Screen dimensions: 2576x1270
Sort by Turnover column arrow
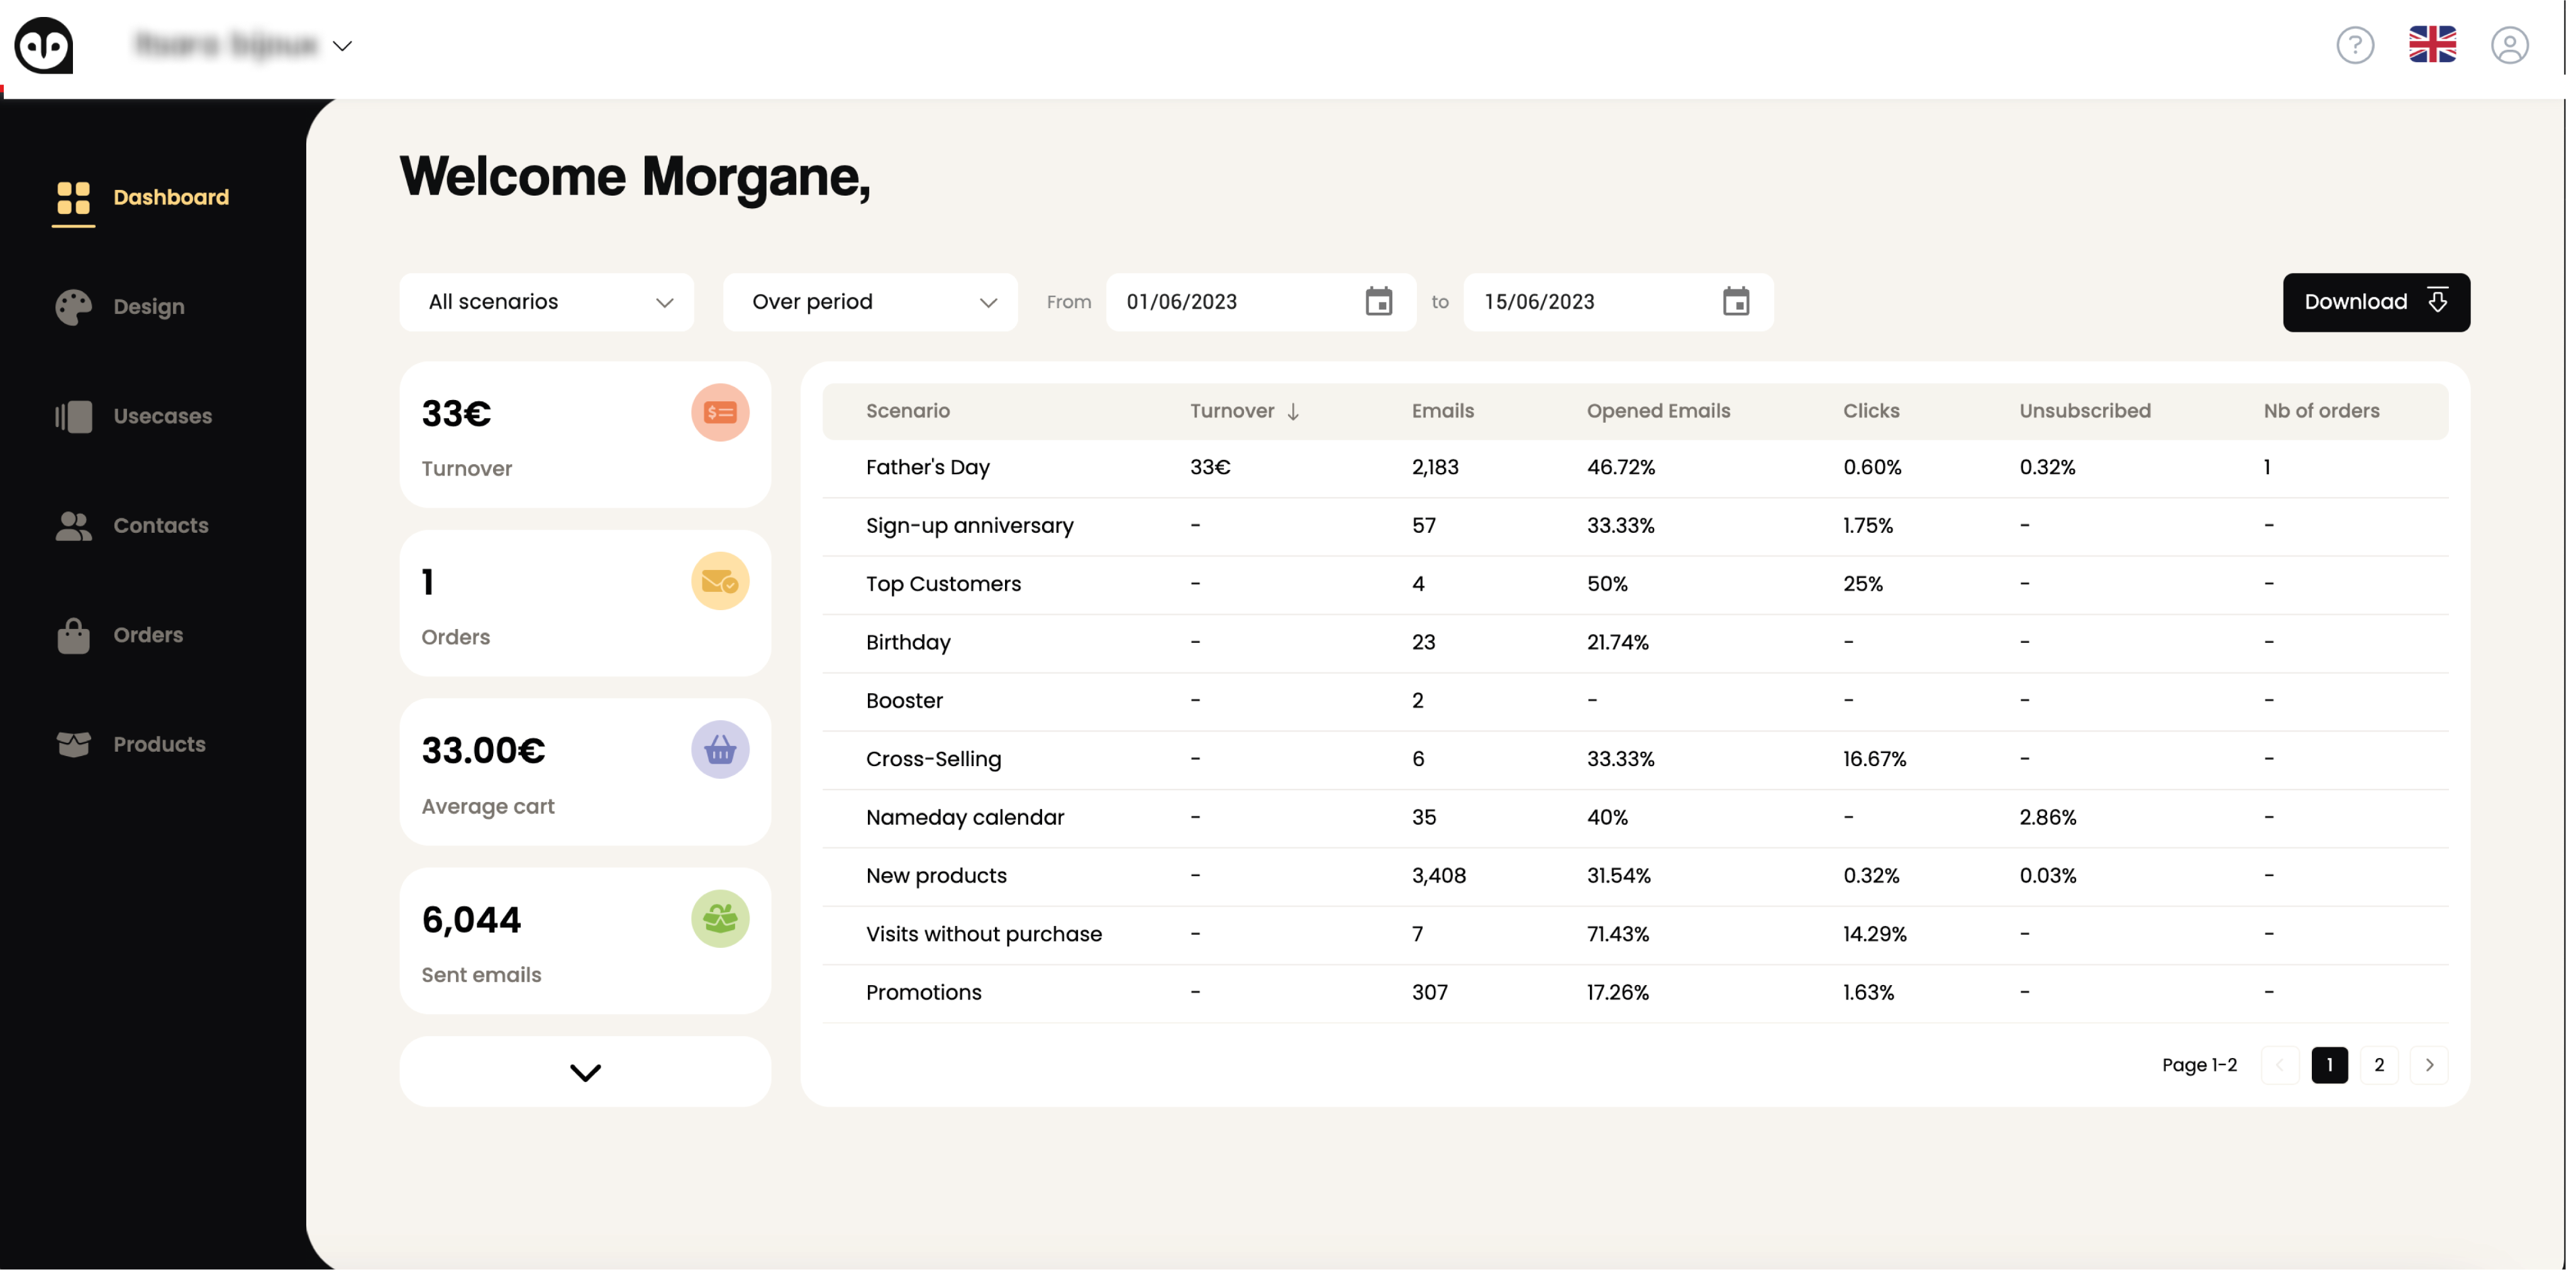(1293, 411)
